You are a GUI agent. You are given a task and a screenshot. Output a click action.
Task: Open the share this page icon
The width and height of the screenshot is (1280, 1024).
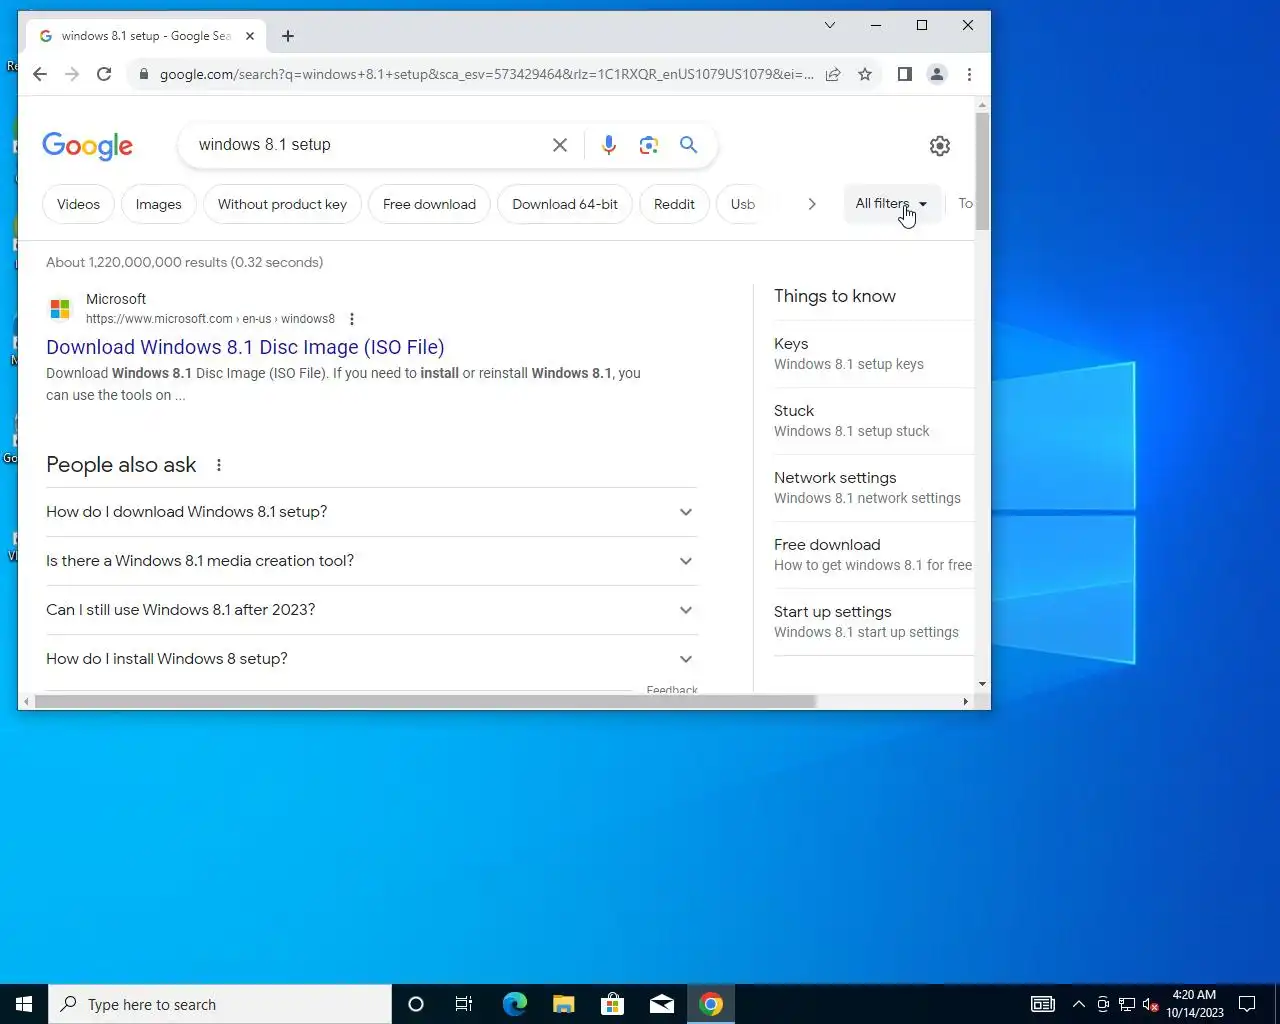[833, 74]
